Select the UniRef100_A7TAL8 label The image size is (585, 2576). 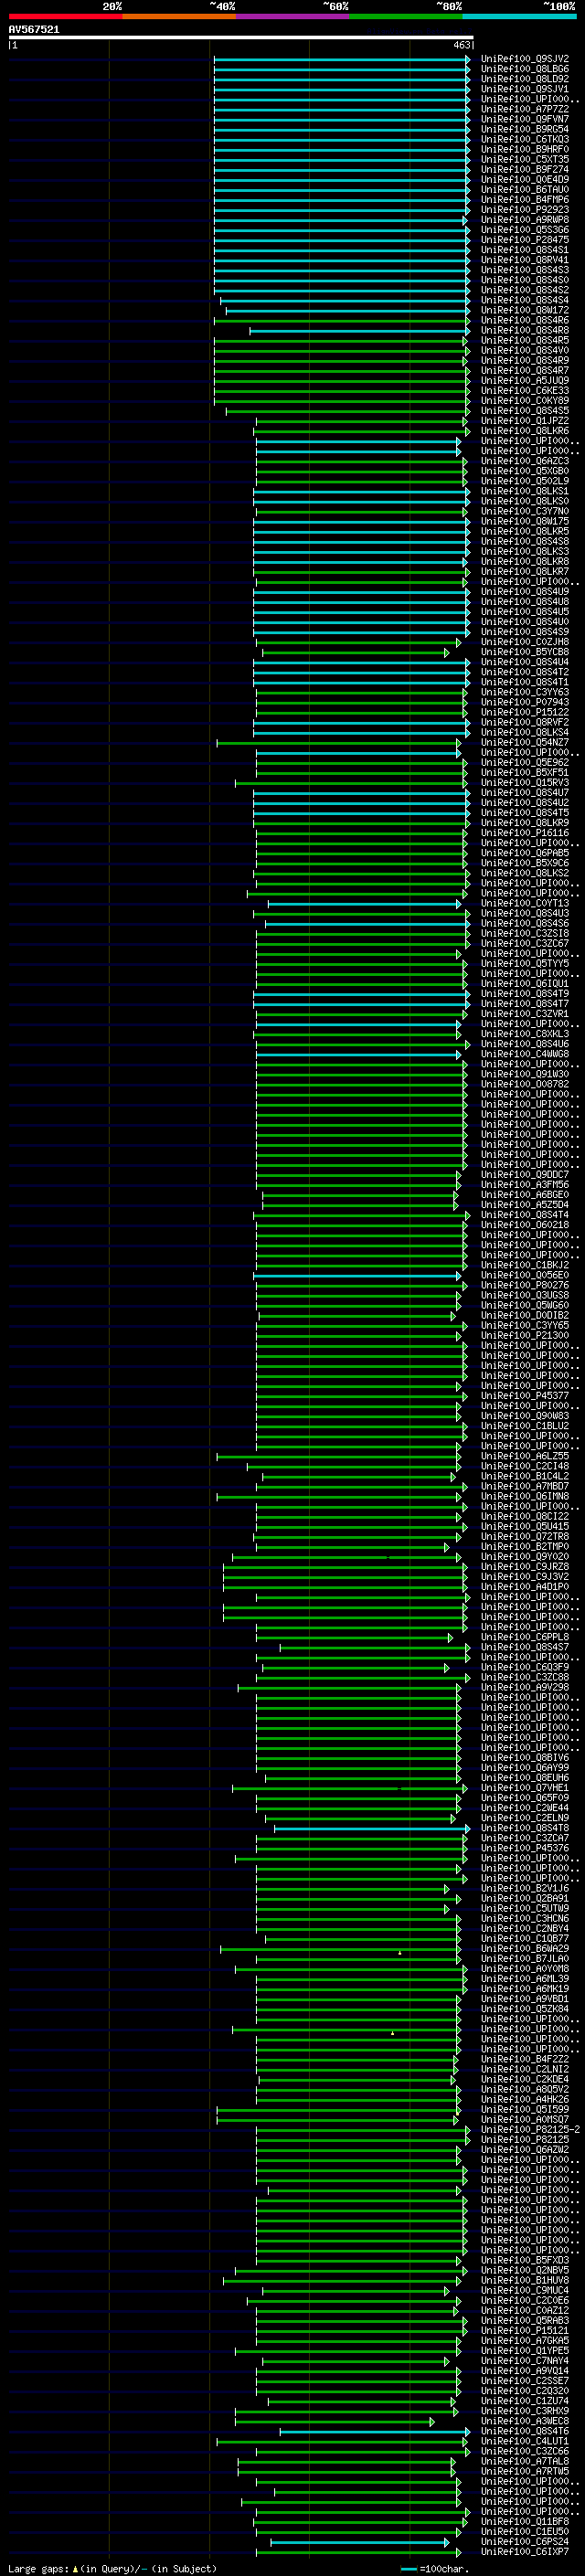525,2462
